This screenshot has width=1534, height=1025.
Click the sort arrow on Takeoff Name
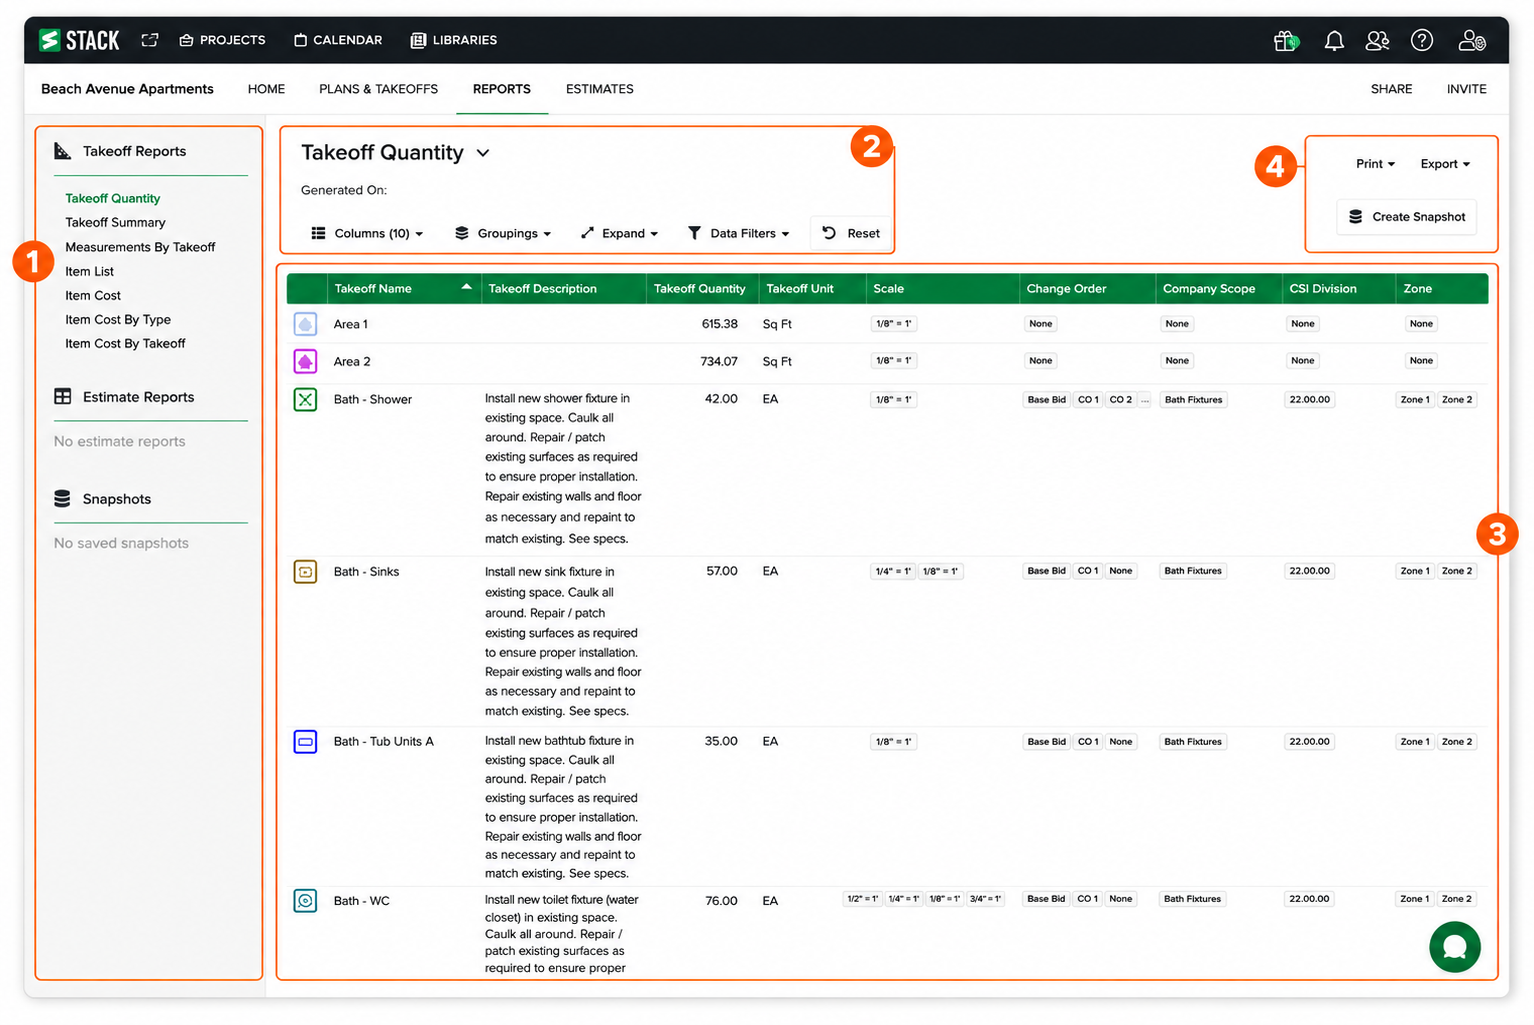pos(466,288)
